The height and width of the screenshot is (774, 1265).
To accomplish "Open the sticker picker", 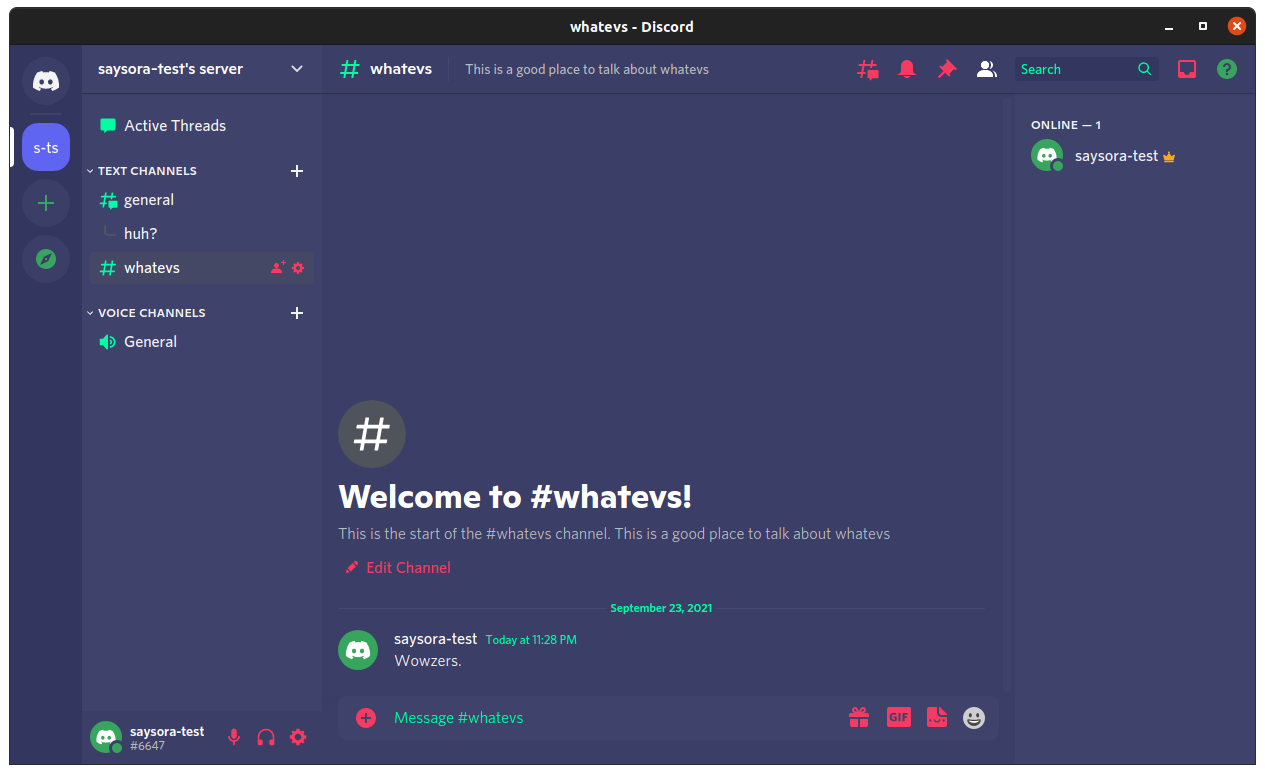I will 936,717.
